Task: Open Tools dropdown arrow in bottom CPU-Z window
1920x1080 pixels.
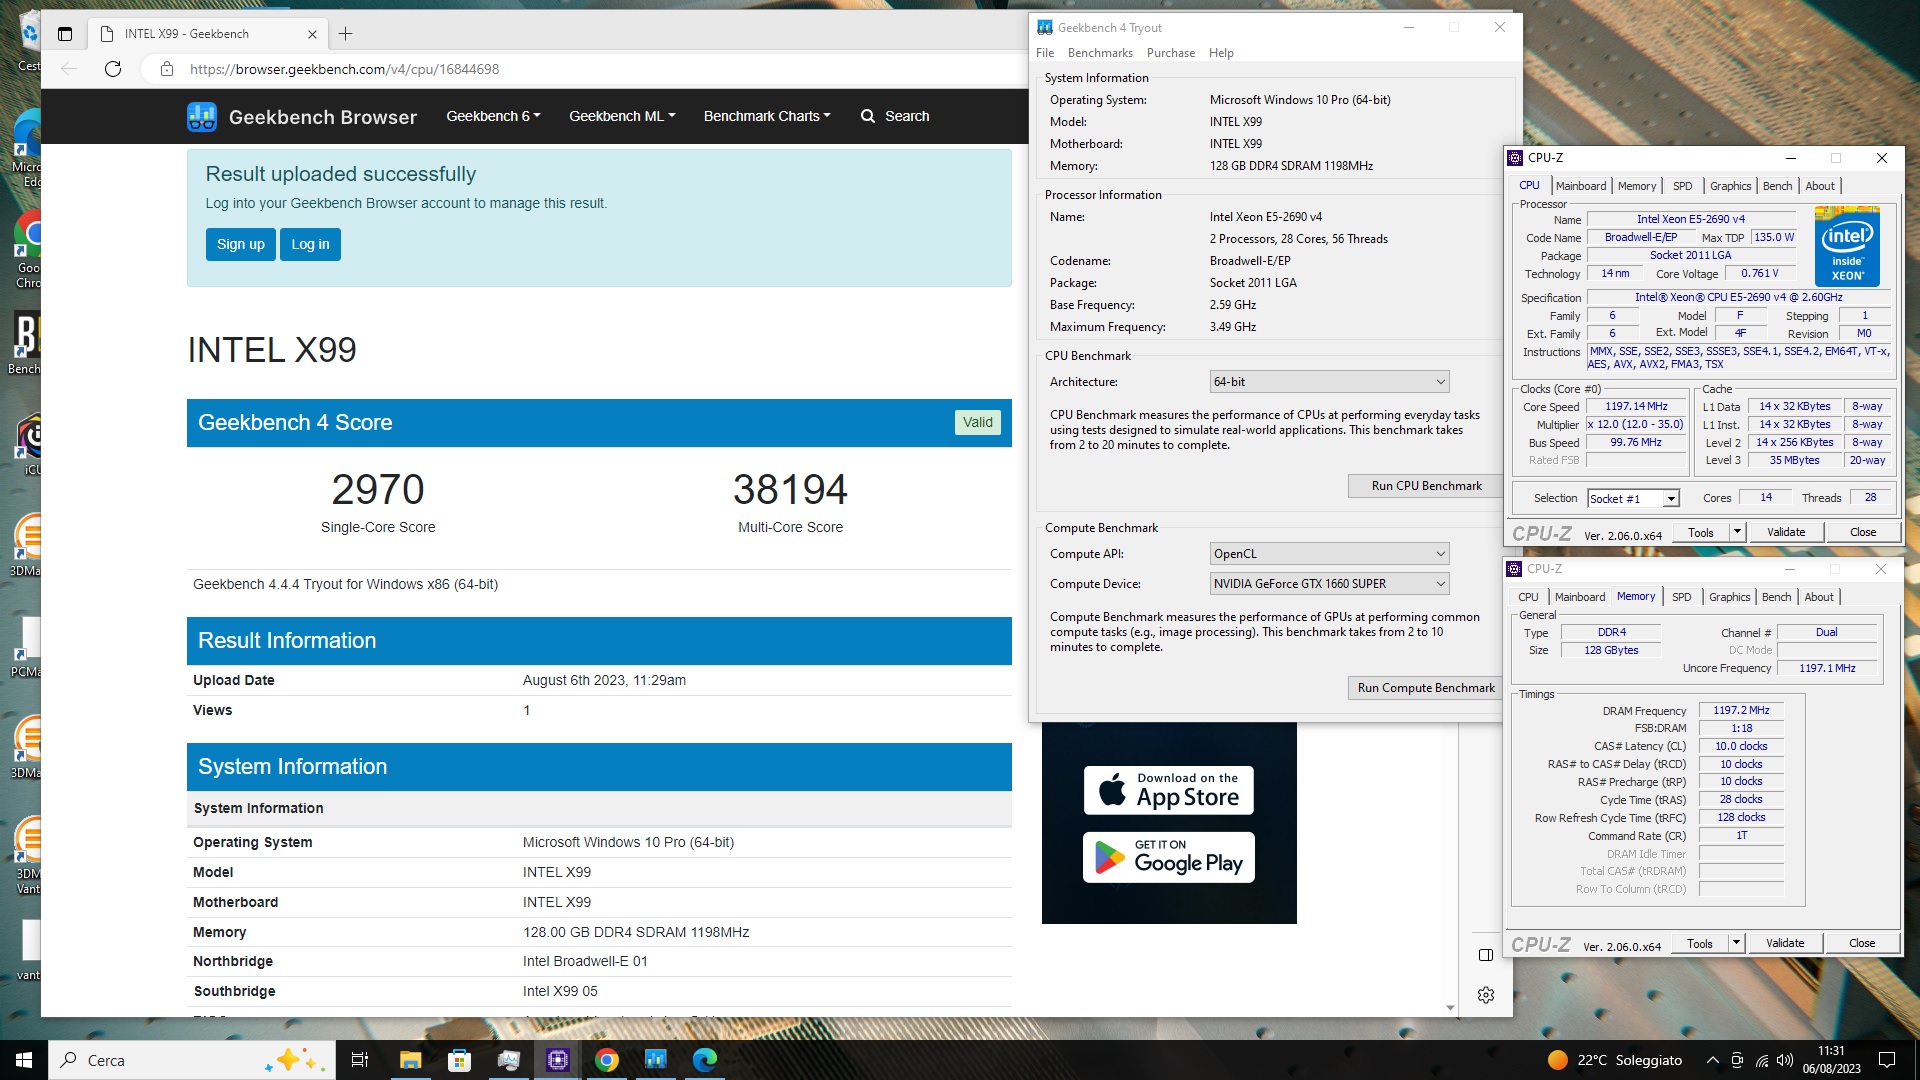Action: pyautogui.click(x=1736, y=943)
